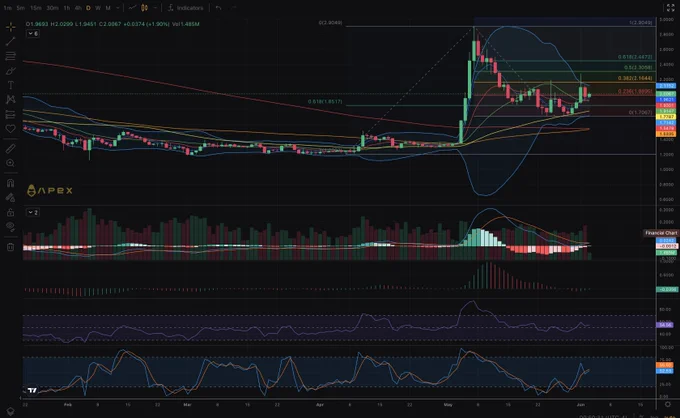Click the Feb label on time axis
Image resolution: width=680 pixels, height=418 pixels.
[x=68, y=404]
